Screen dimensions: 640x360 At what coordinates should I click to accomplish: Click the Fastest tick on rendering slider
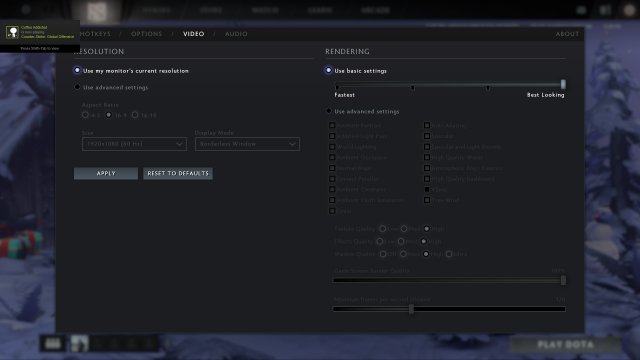pyautogui.click(x=337, y=87)
